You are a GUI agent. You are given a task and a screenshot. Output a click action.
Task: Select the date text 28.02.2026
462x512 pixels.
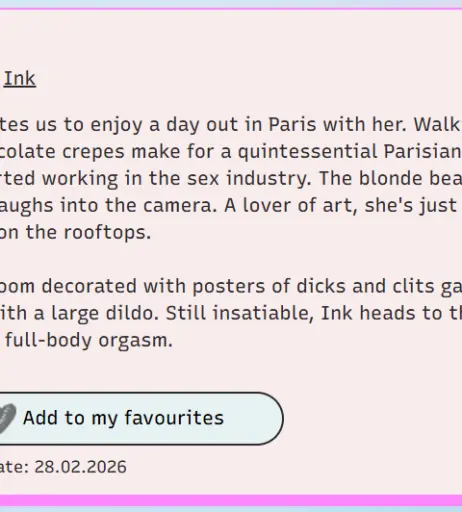[x=81, y=467]
